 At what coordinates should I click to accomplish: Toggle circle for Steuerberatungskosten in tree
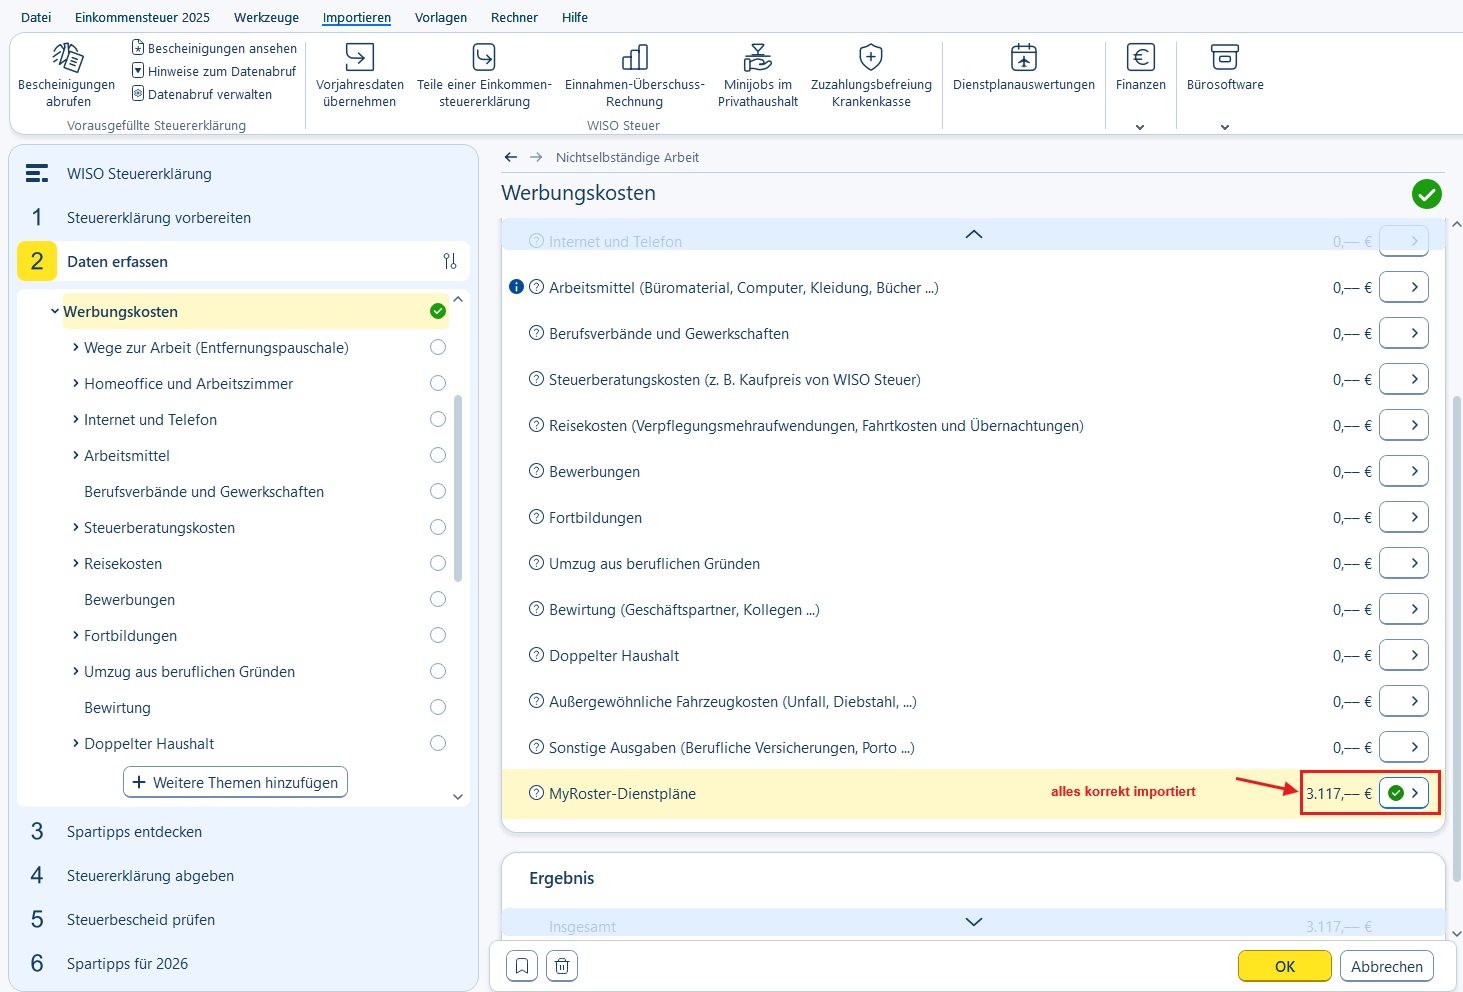[x=438, y=527]
